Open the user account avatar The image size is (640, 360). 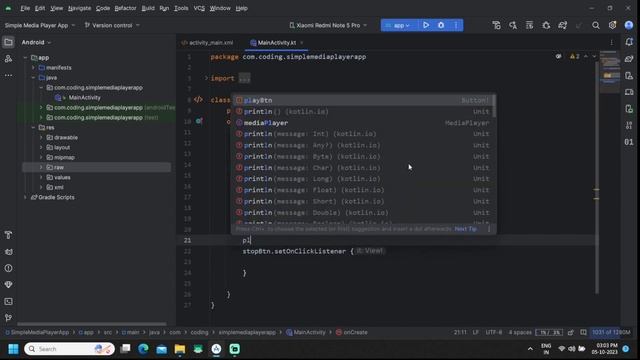[629, 25]
